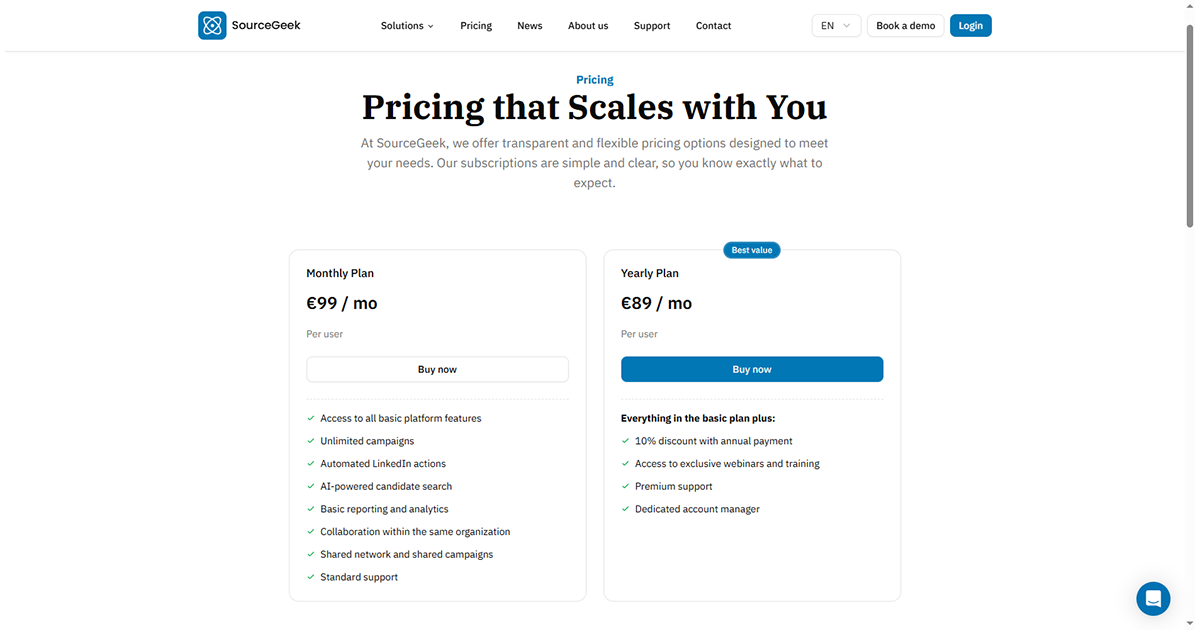This screenshot has height=630, width=1200.
Task: Select About us in the navigation bar
Action: tap(588, 26)
